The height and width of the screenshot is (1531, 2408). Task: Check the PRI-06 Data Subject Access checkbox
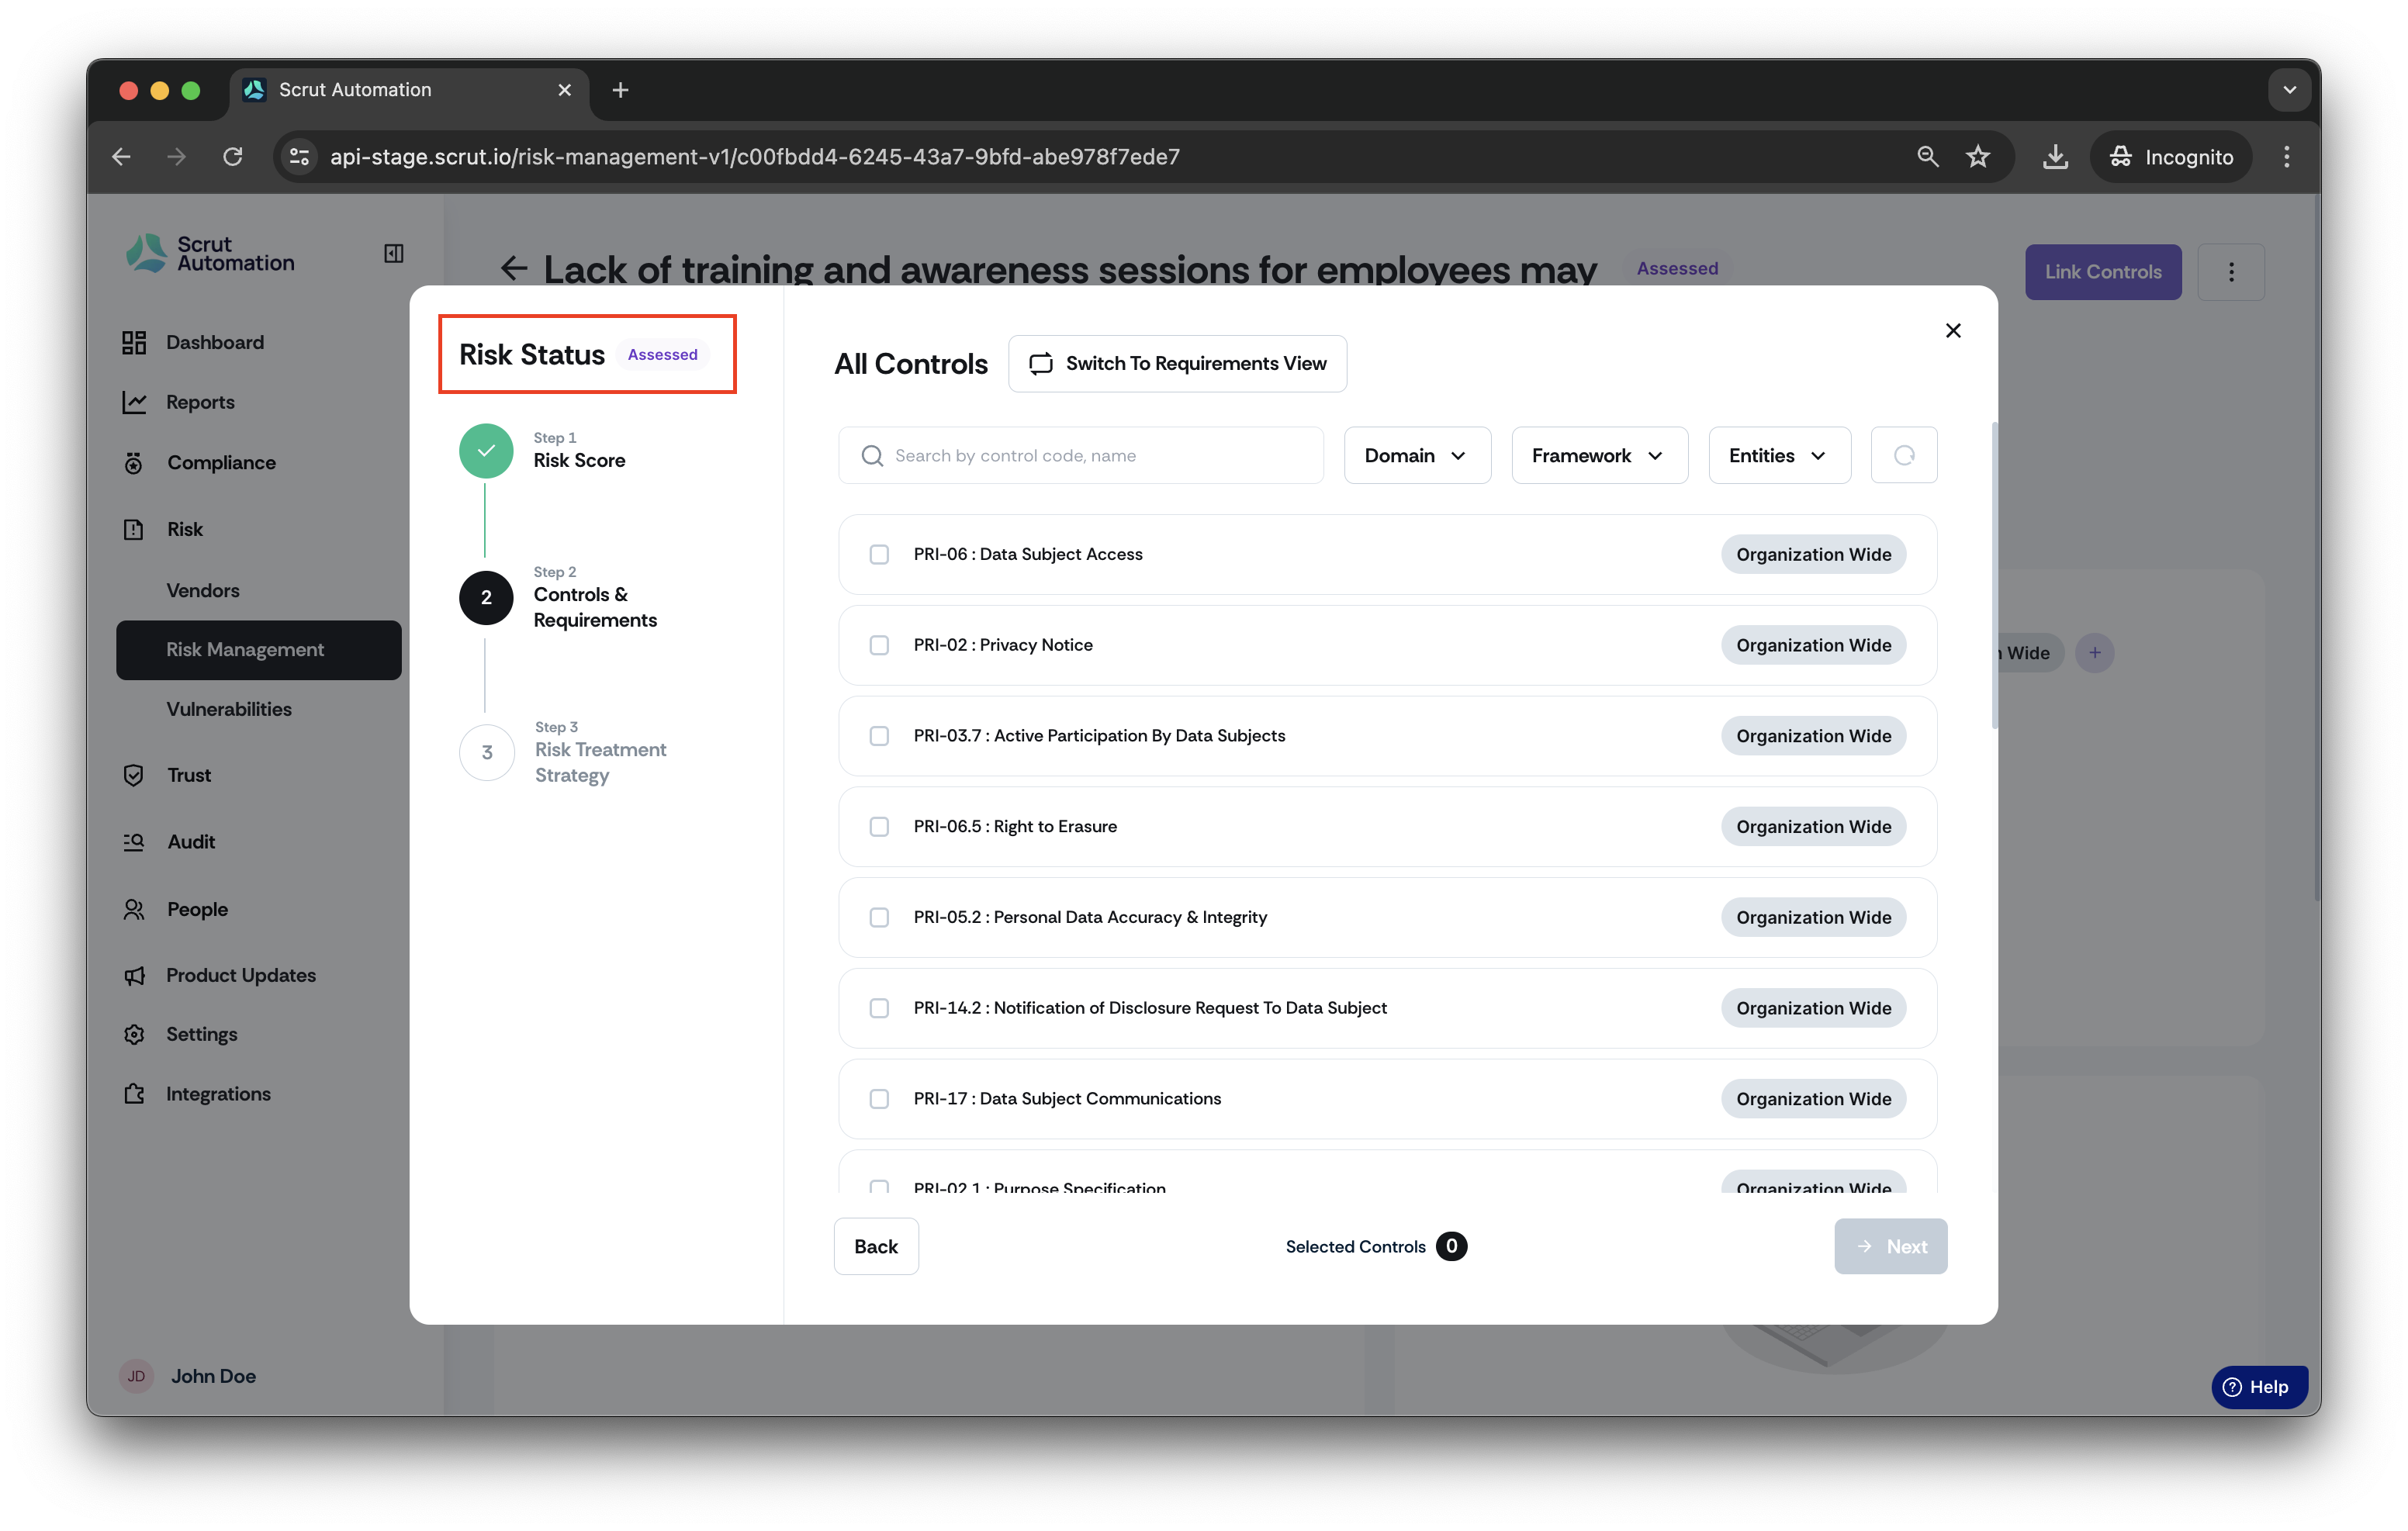pyautogui.click(x=879, y=555)
